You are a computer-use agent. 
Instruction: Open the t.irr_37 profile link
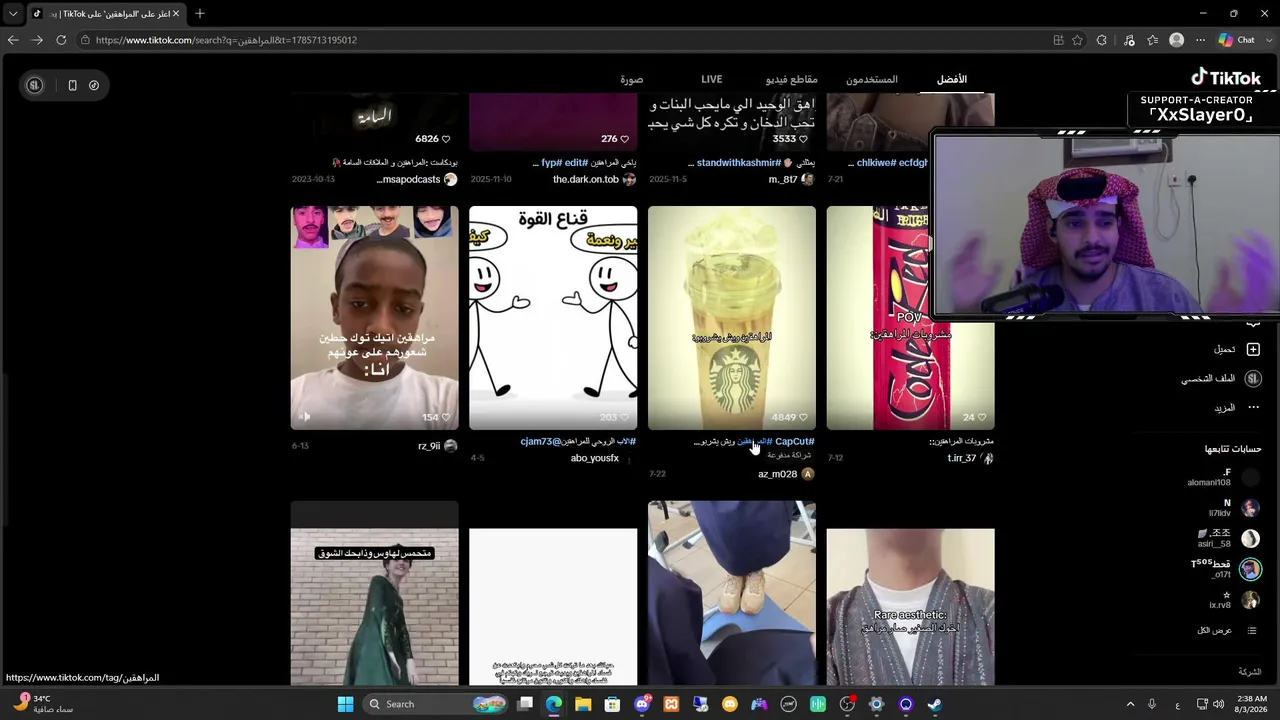[962, 458]
